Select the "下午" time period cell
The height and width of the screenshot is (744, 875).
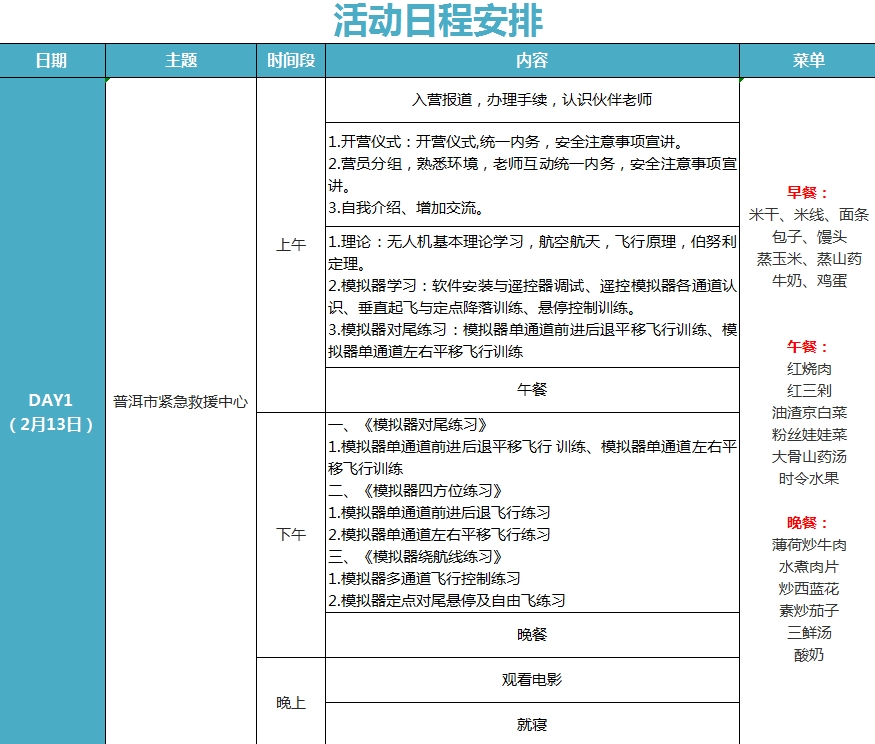point(290,534)
